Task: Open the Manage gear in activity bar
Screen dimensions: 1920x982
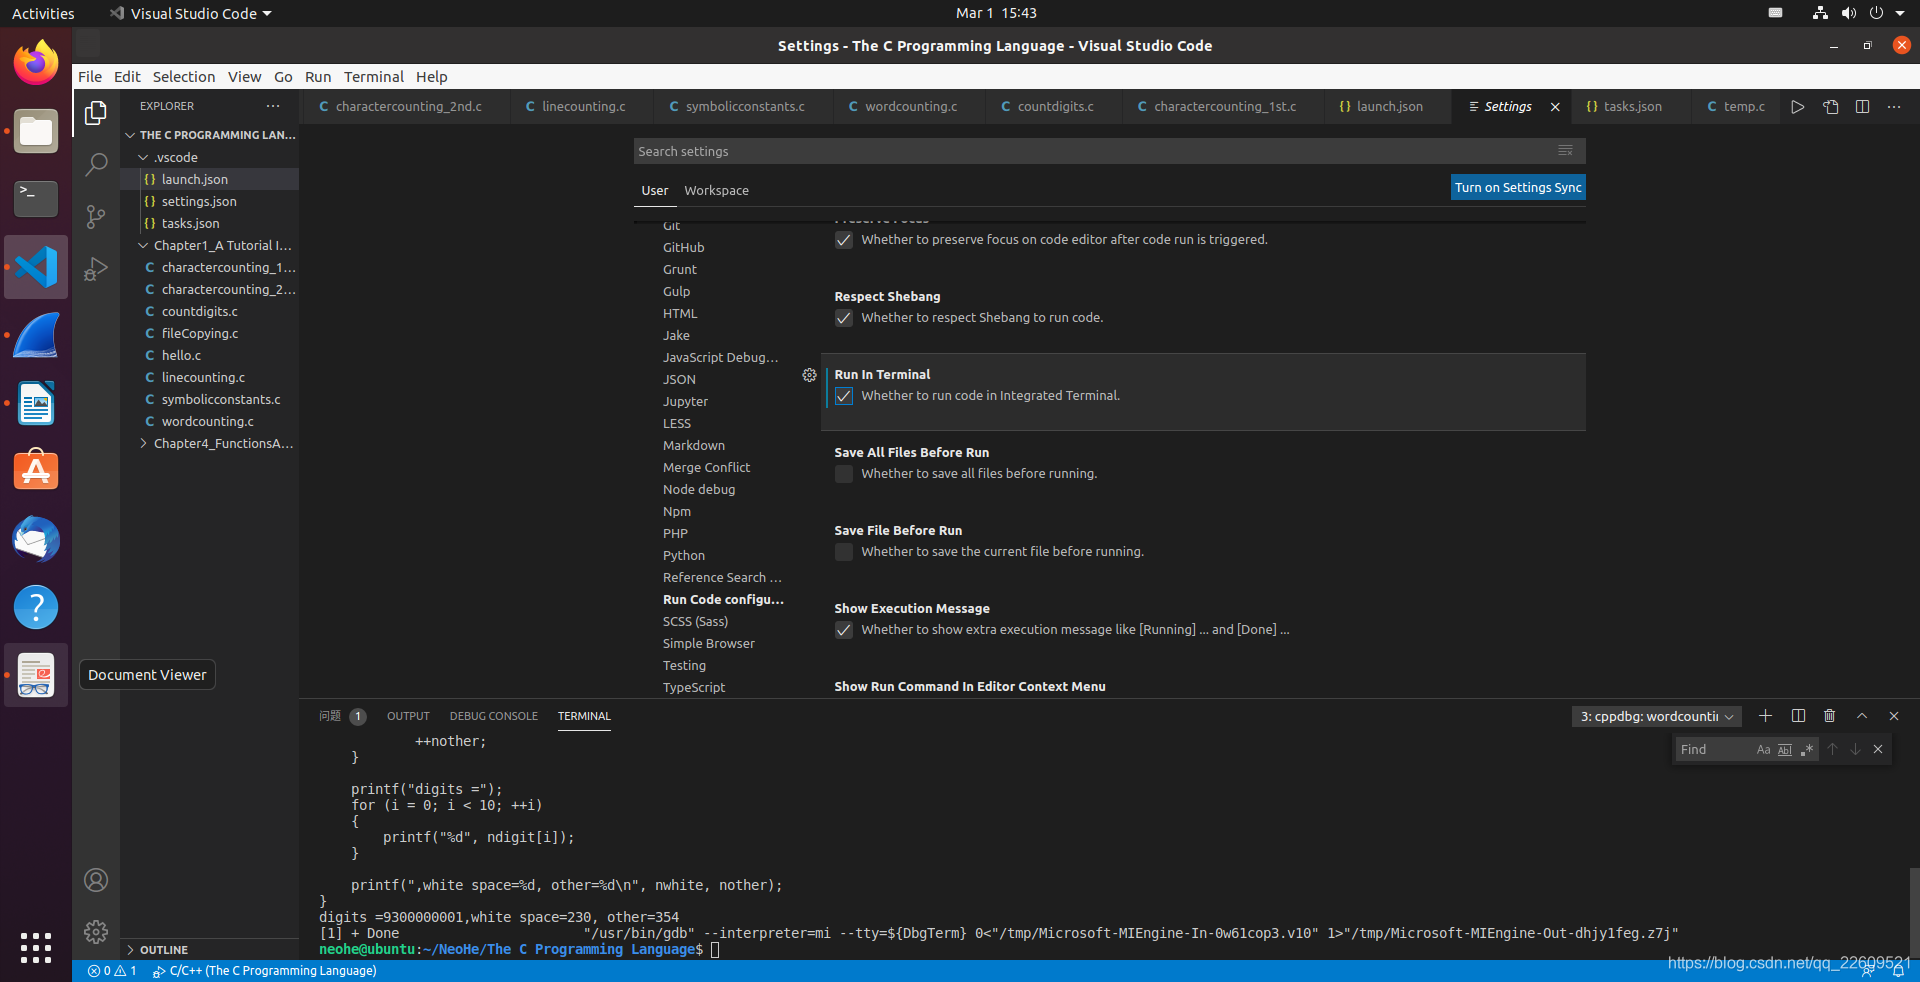Action: click(96, 932)
